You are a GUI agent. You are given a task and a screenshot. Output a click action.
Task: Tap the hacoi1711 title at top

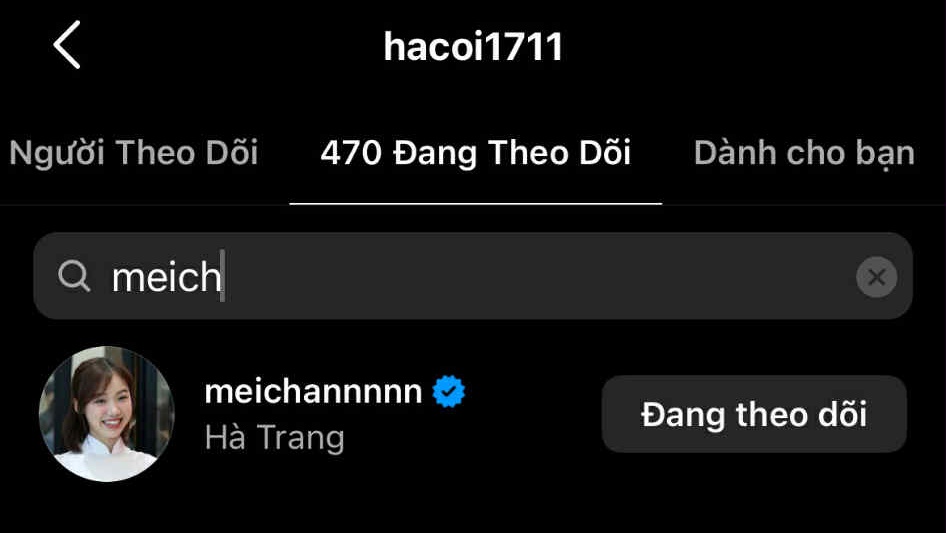[x=473, y=46]
